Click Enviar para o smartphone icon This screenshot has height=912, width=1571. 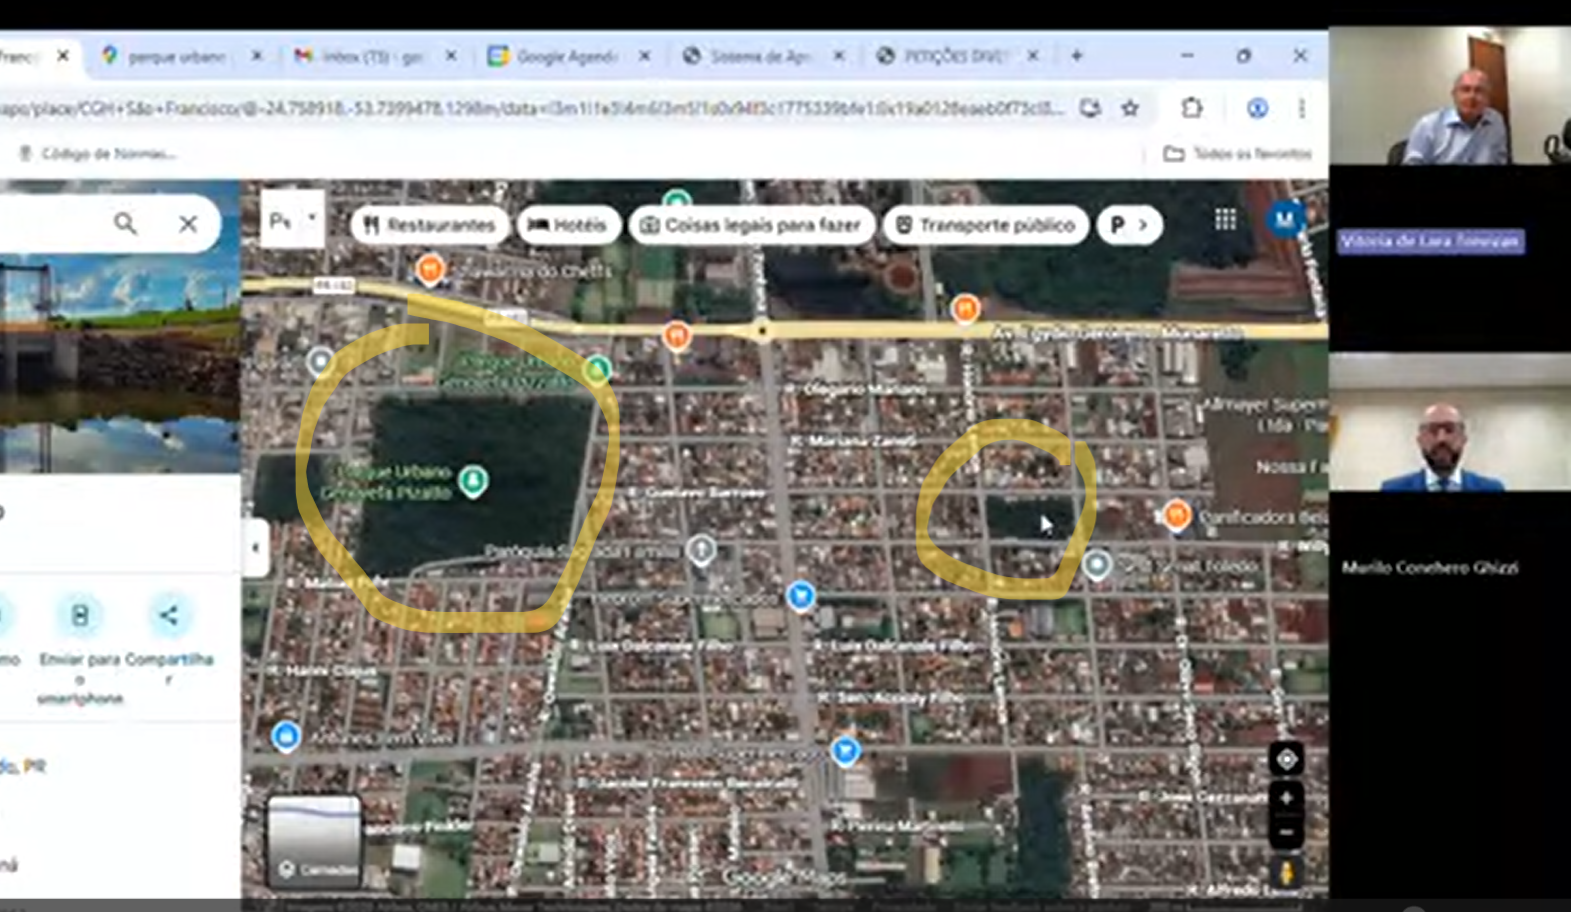[x=80, y=616]
